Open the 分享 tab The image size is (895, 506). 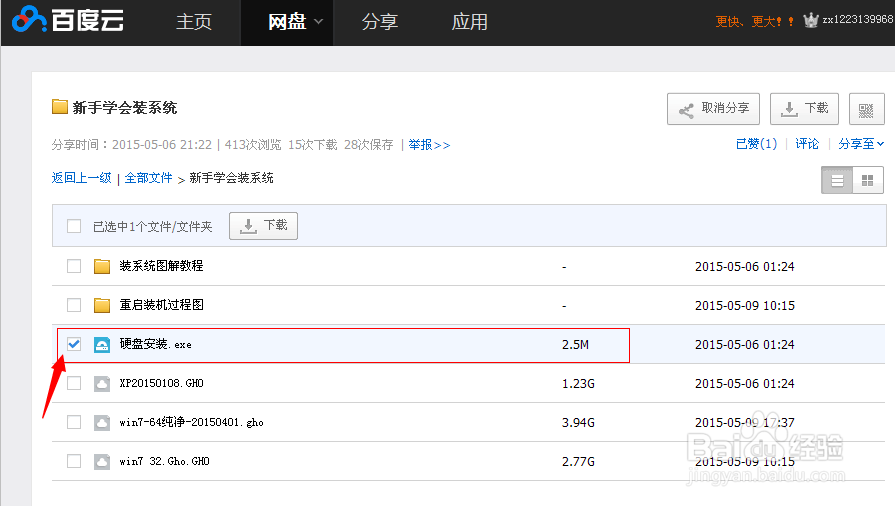pyautogui.click(x=380, y=22)
